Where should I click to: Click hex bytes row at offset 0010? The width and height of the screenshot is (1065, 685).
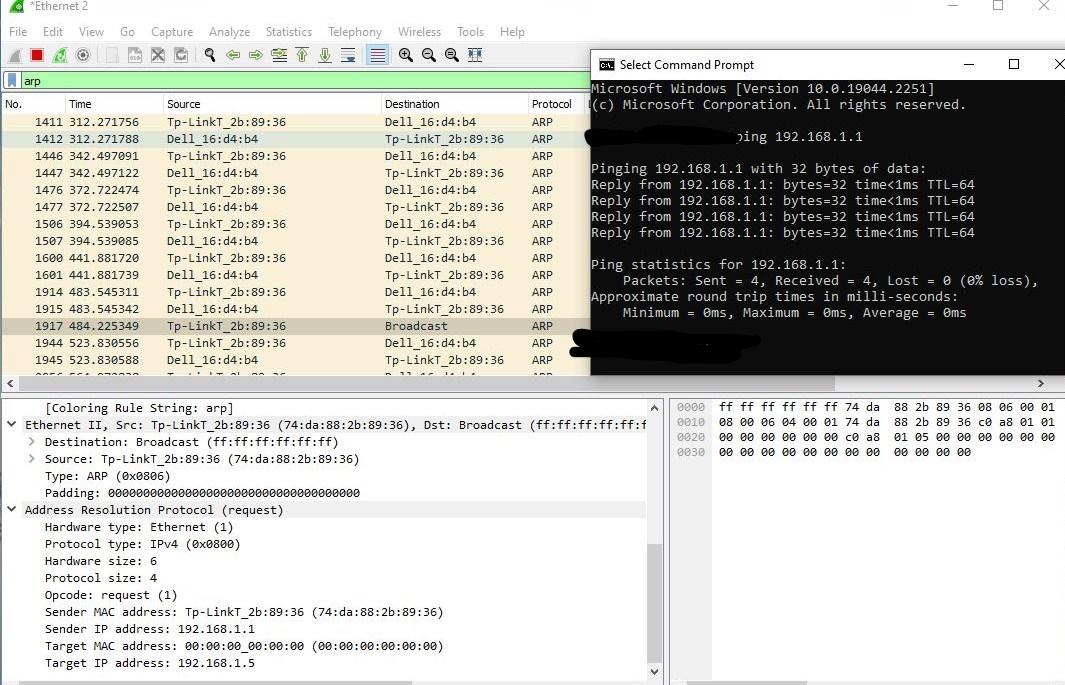886,422
